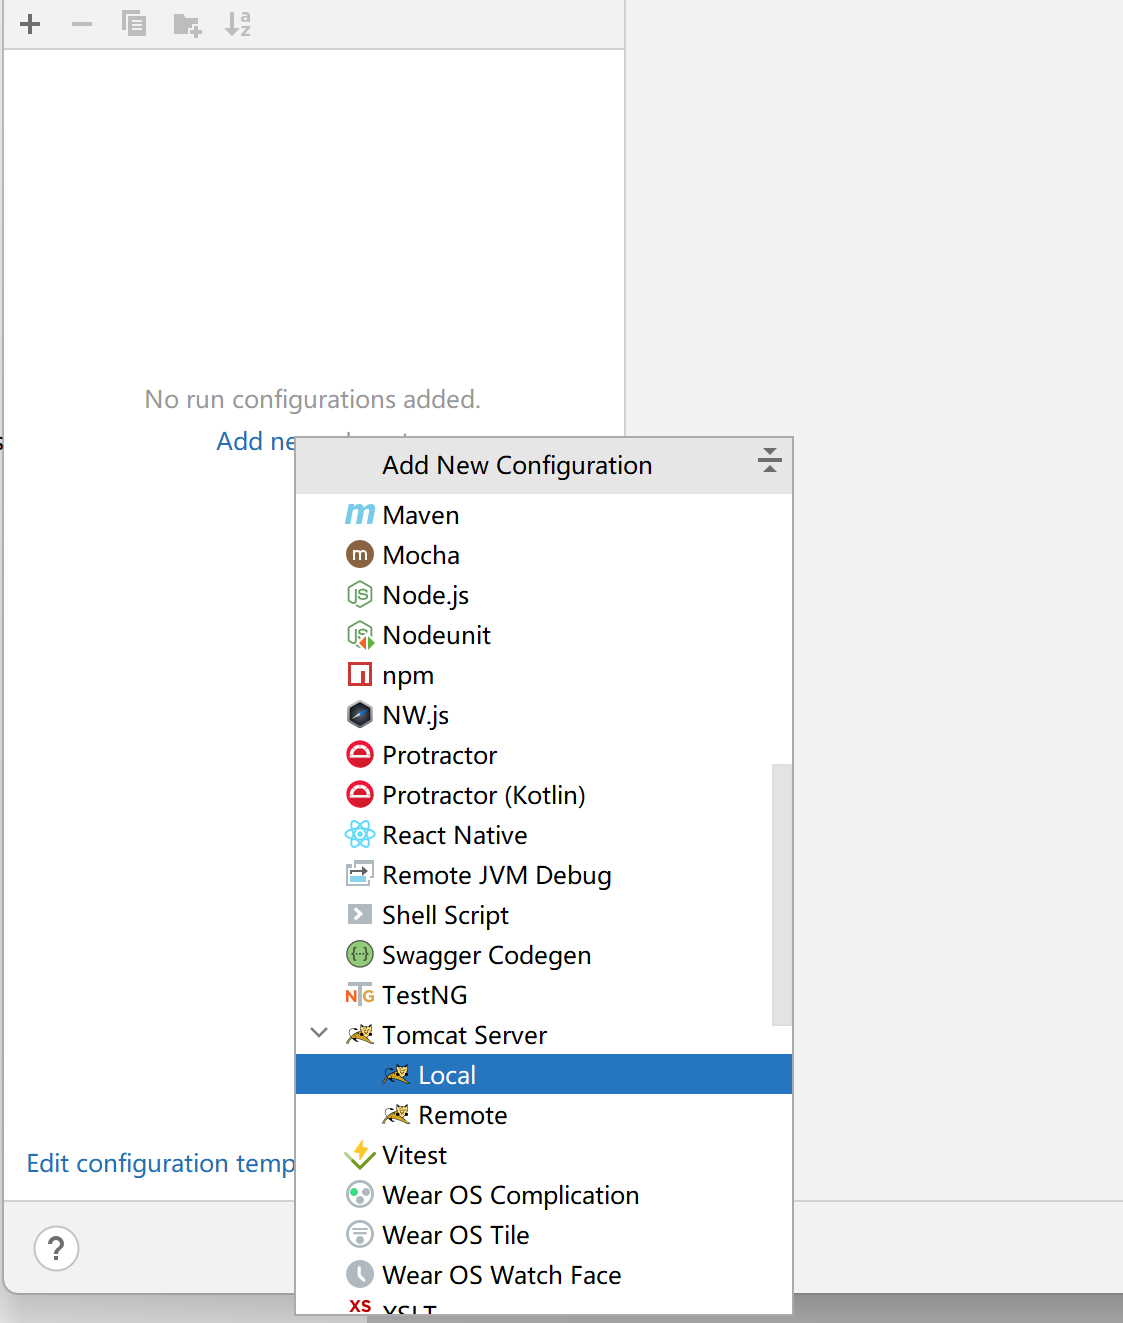Click the Sort Configurations alphabetically icon
1123x1323 pixels.
[x=238, y=24]
